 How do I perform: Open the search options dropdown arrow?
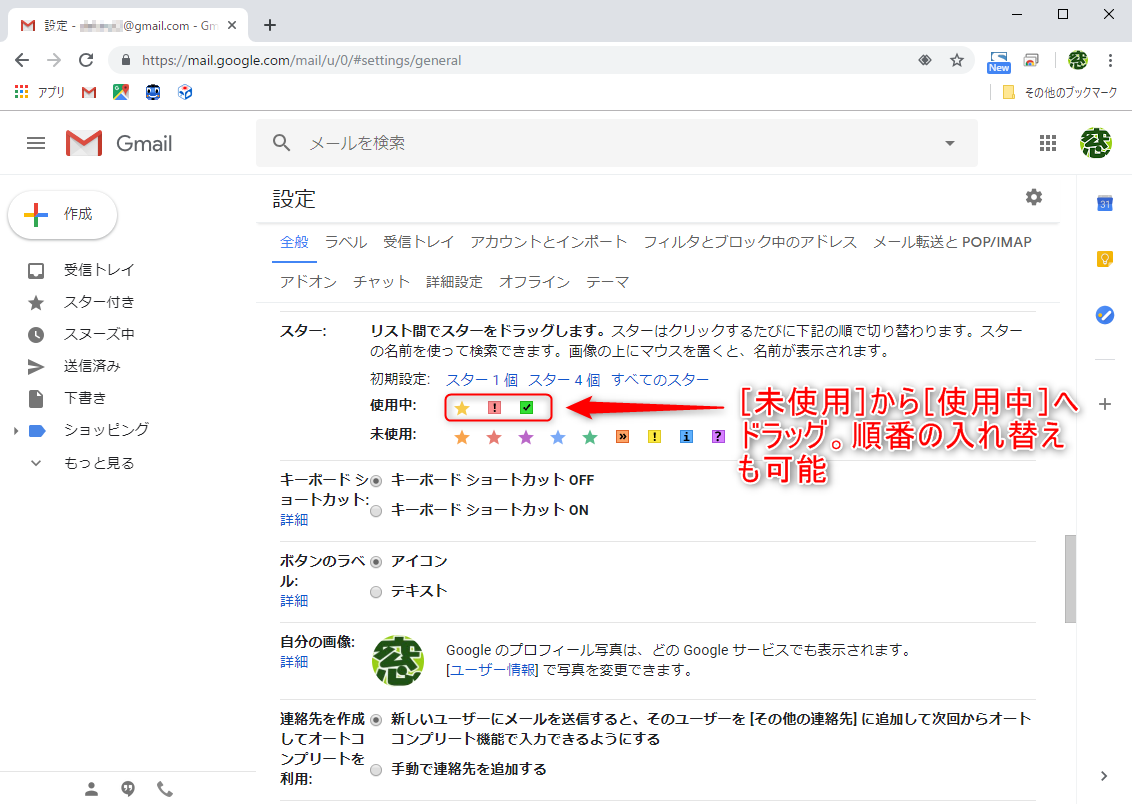tap(948, 143)
